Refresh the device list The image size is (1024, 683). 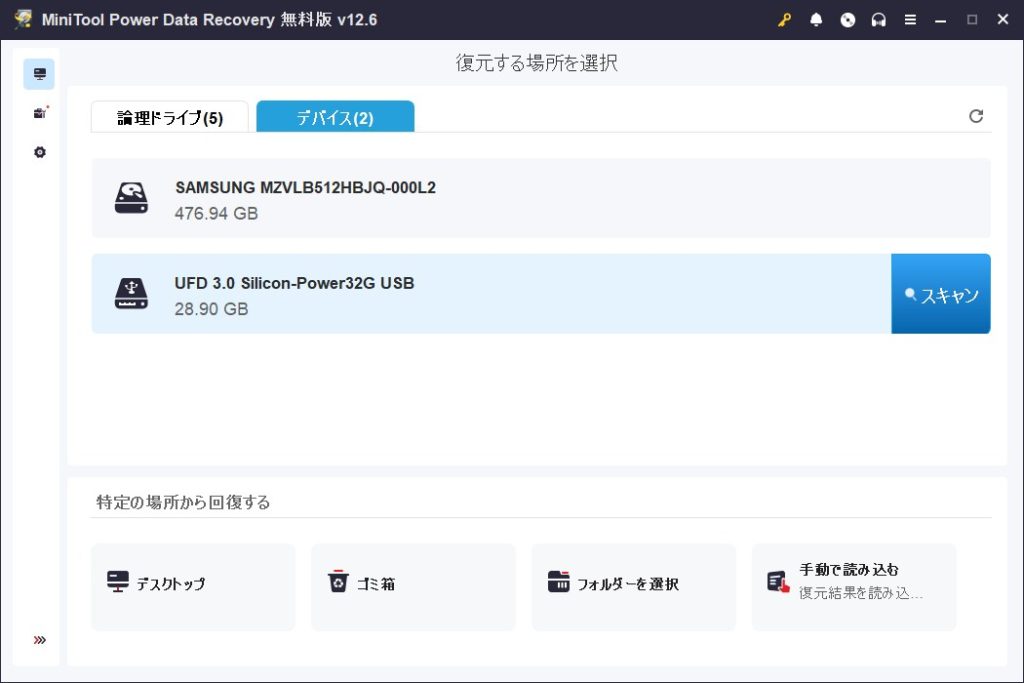976,116
